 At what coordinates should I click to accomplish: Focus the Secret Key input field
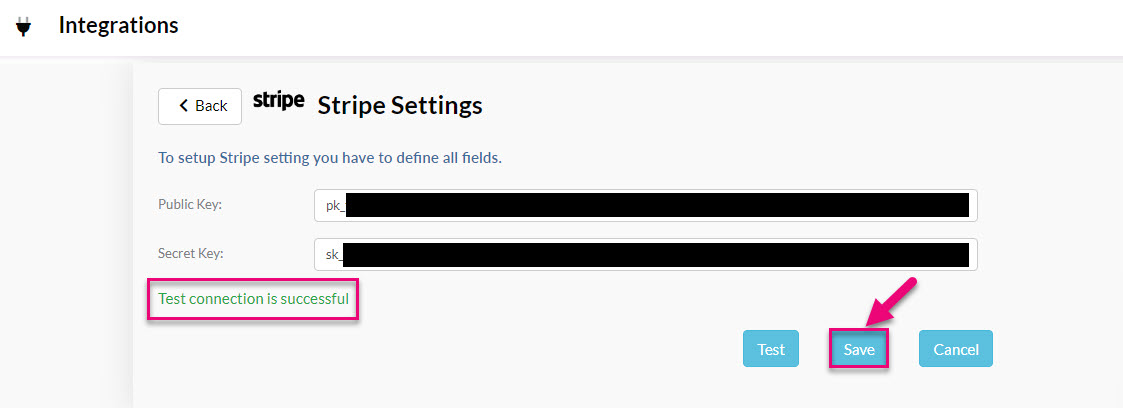[x=645, y=254]
